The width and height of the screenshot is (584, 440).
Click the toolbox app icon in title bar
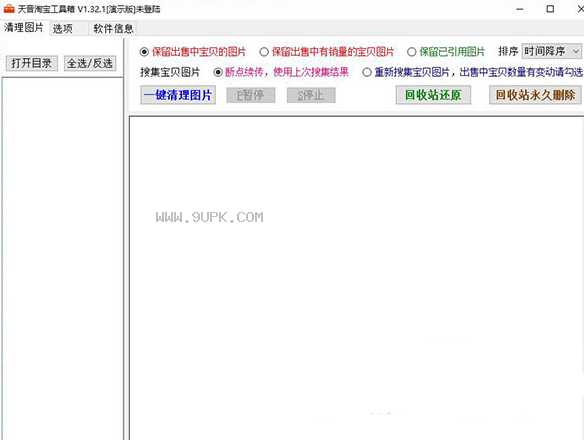coord(9,9)
